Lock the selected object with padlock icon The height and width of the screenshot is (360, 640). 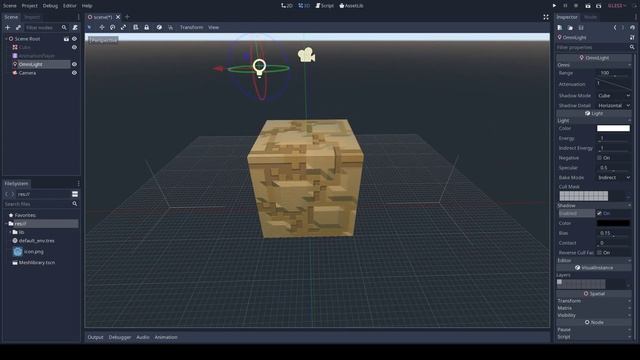[147, 27]
